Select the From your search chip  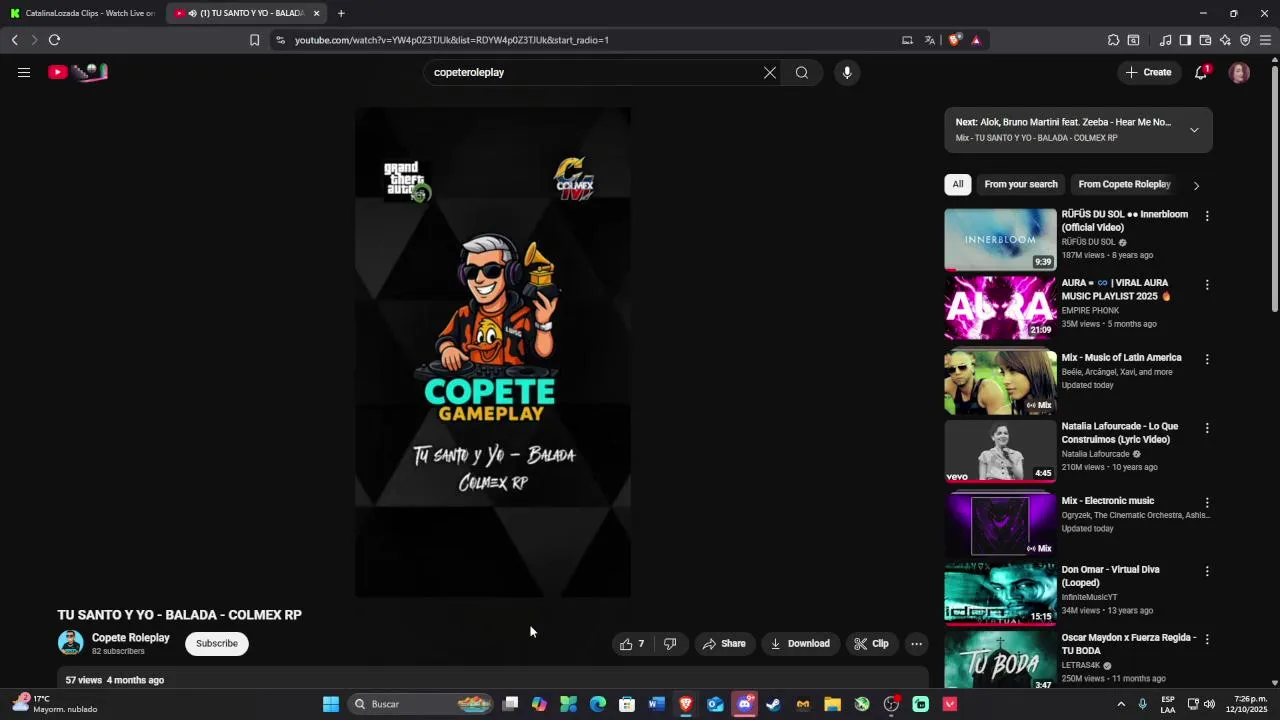coord(1021,184)
